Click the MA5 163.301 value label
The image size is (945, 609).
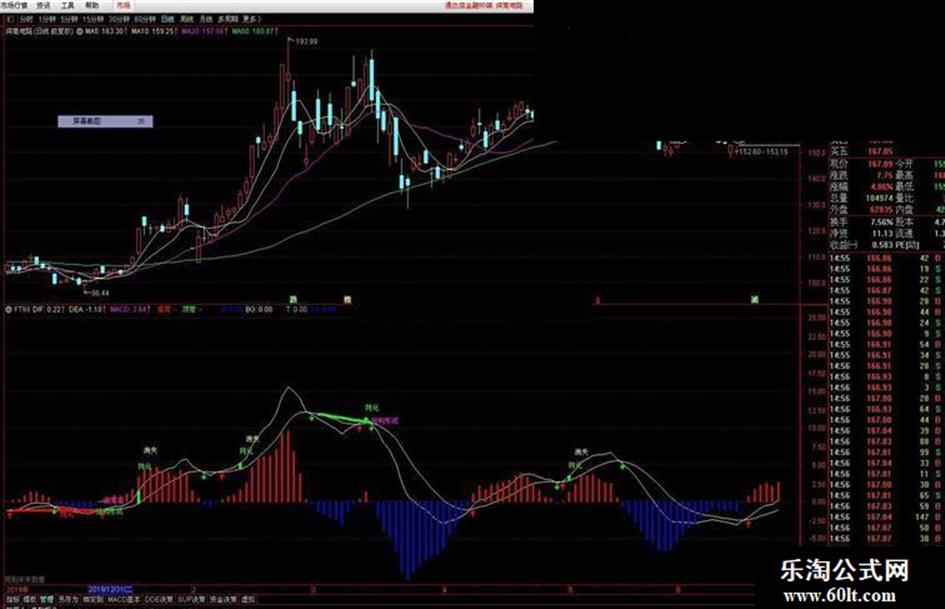pos(106,31)
